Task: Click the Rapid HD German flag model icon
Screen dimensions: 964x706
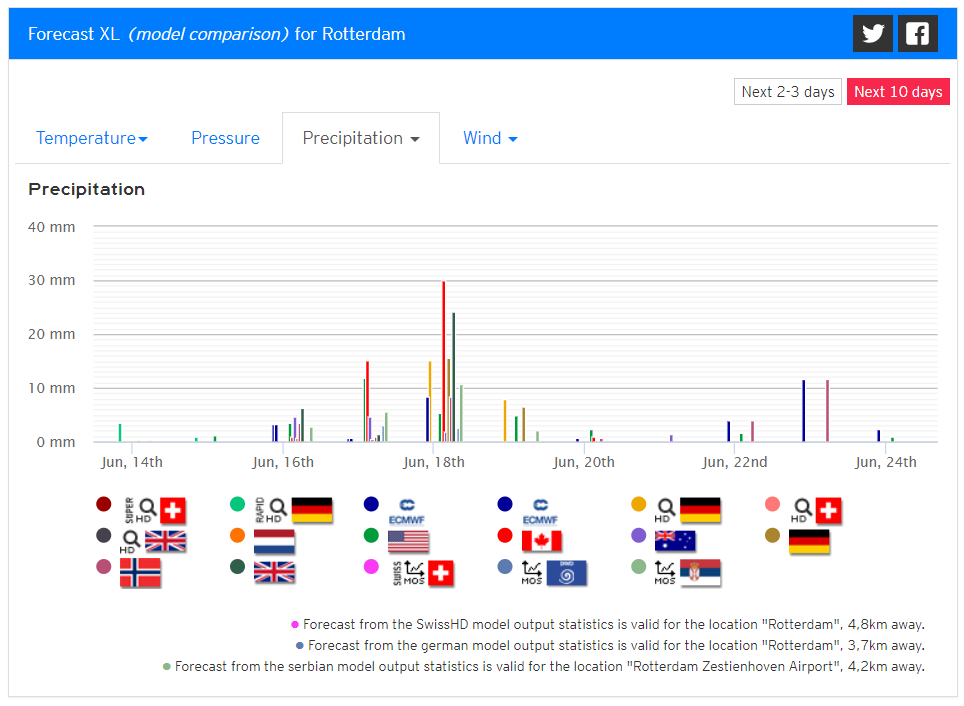Action: [x=294, y=510]
